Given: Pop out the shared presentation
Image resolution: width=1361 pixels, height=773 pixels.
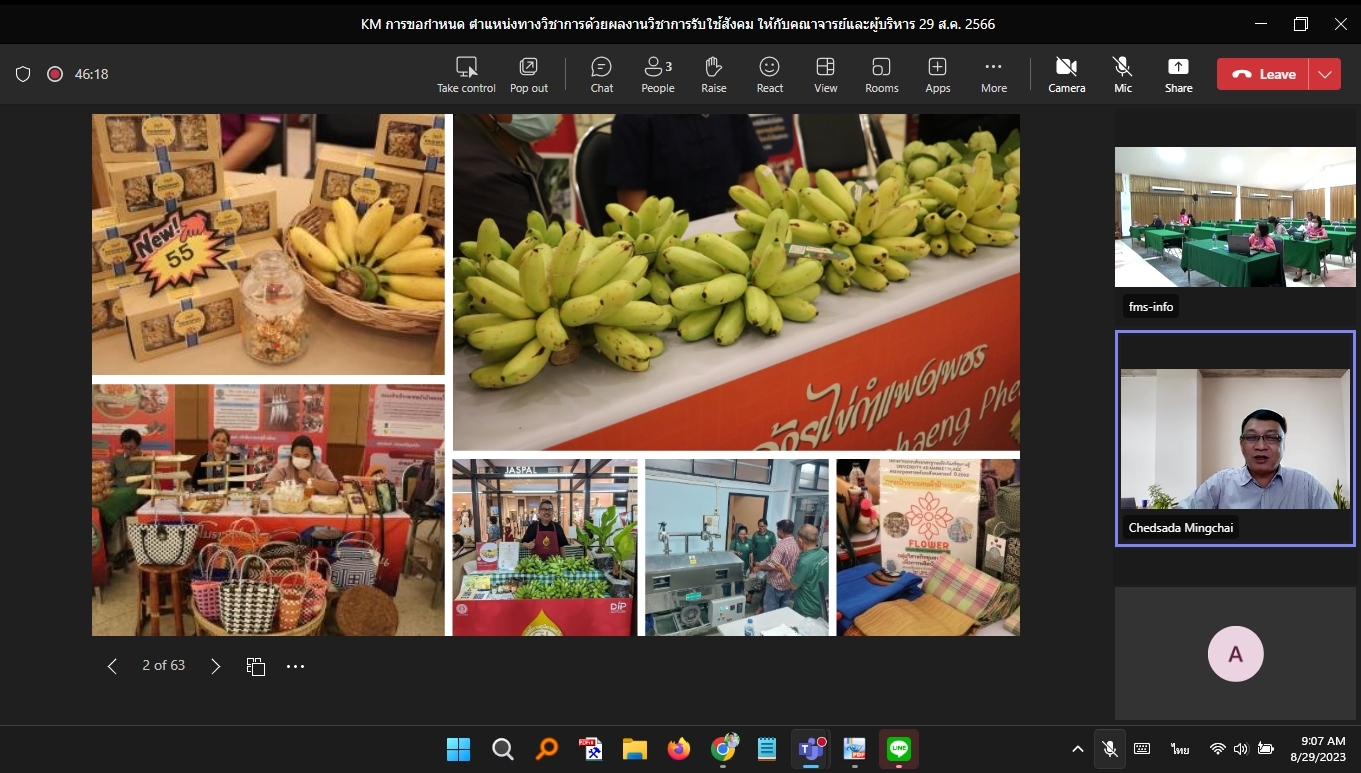Looking at the screenshot, I should [x=528, y=74].
